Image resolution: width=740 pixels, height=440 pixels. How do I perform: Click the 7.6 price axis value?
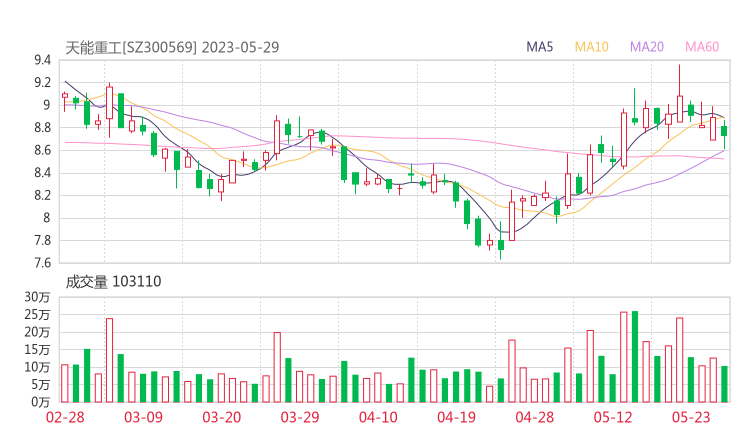(42, 263)
